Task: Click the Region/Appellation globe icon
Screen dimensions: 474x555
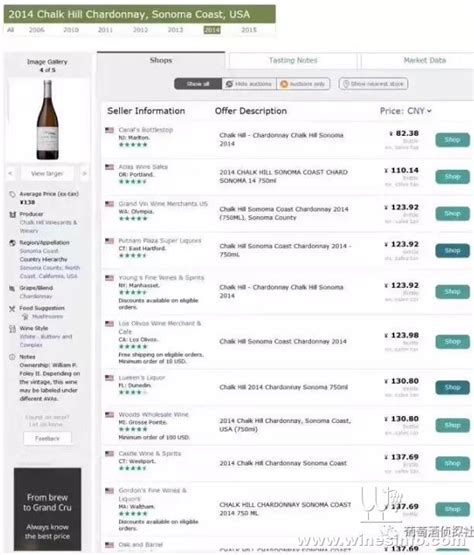Action: coord(12,243)
